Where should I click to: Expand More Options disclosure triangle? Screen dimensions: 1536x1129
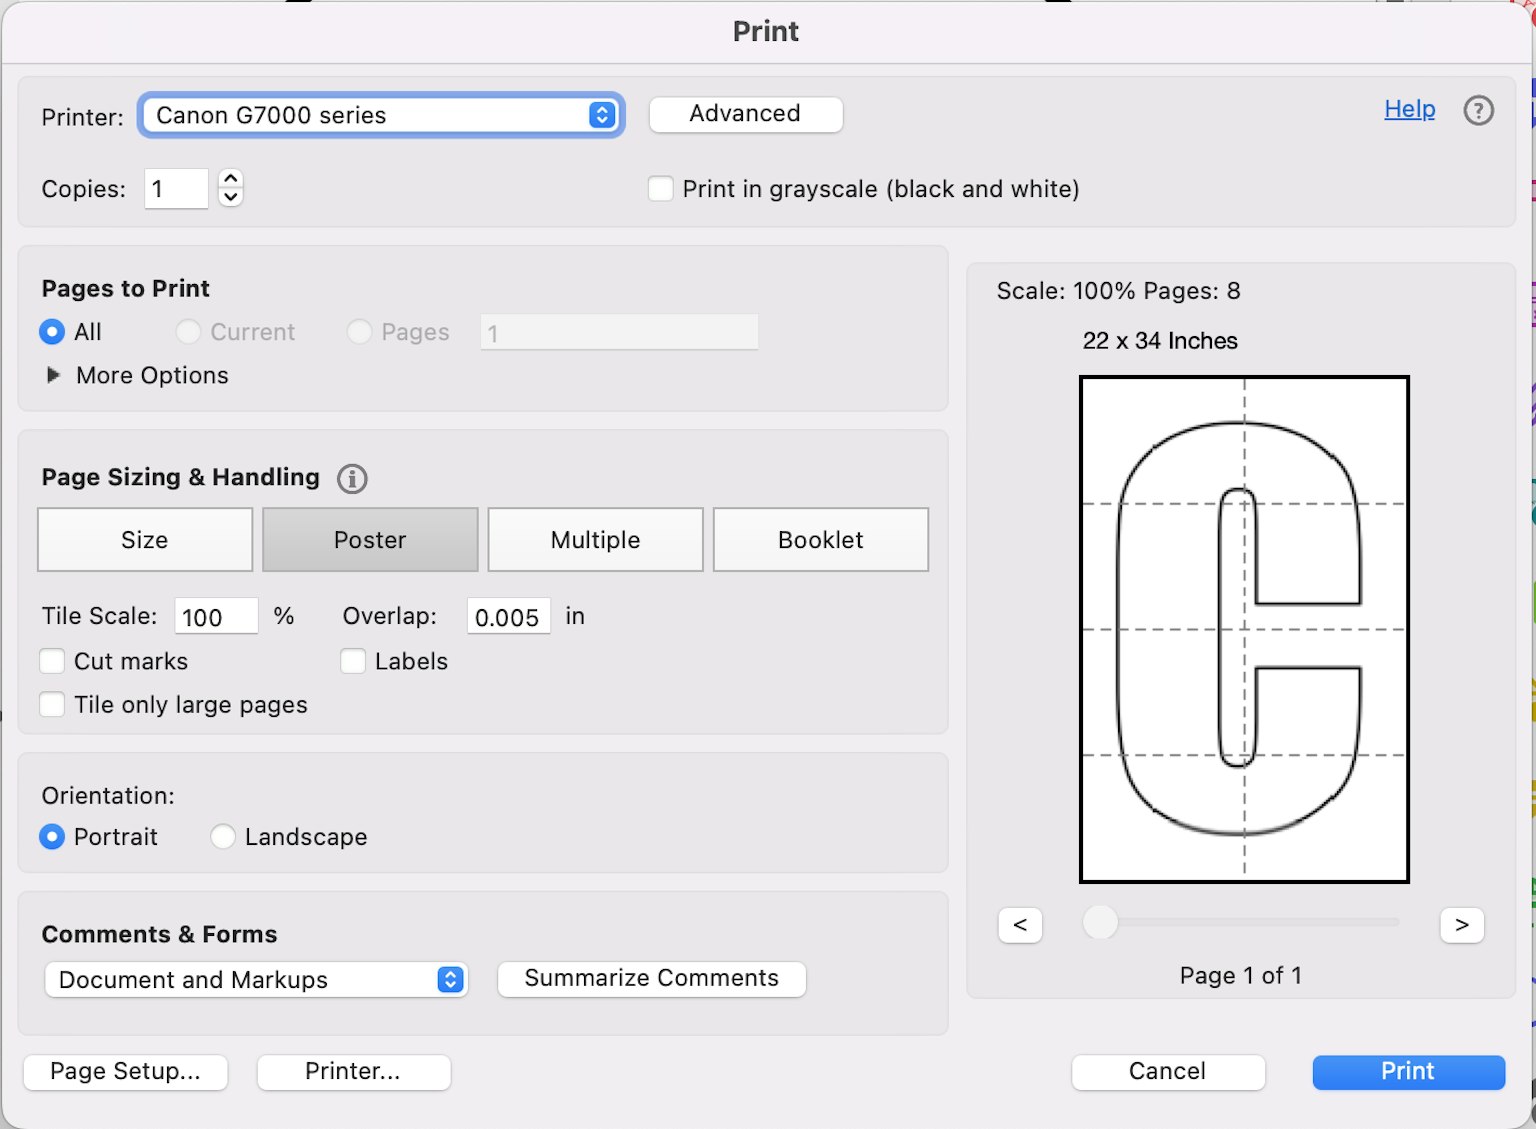tap(54, 375)
